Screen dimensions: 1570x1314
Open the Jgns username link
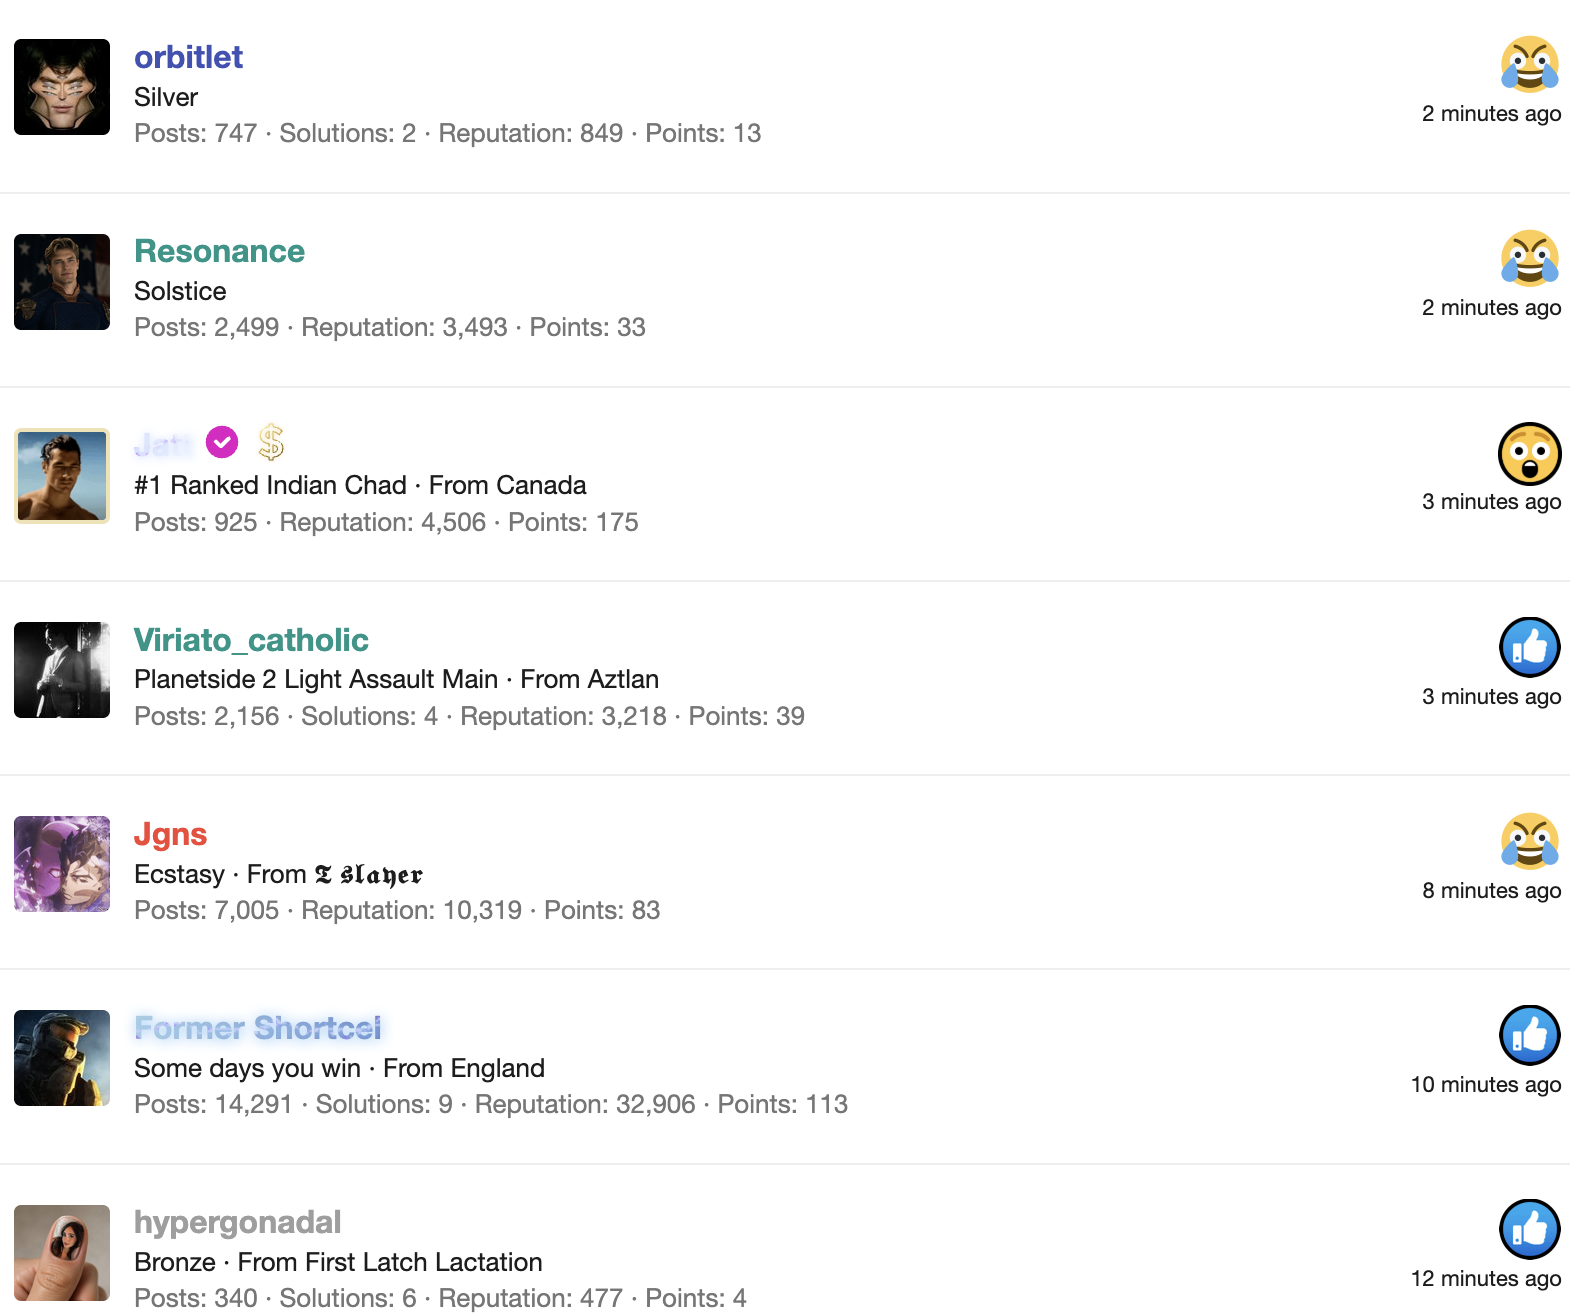(170, 834)
